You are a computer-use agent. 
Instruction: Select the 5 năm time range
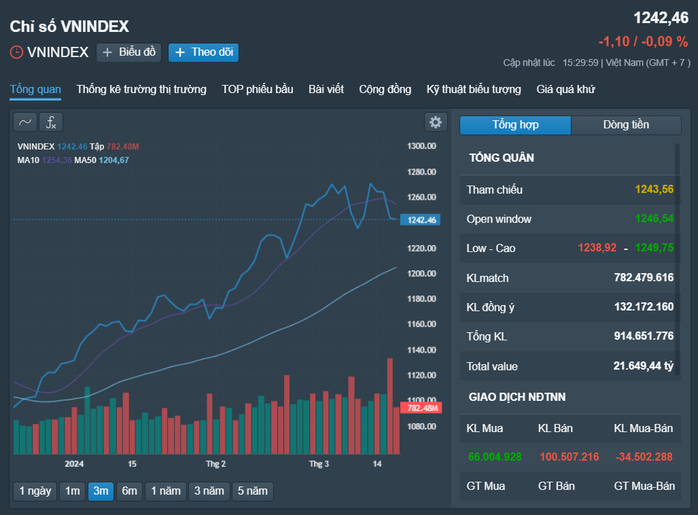[x=252, y=491]
